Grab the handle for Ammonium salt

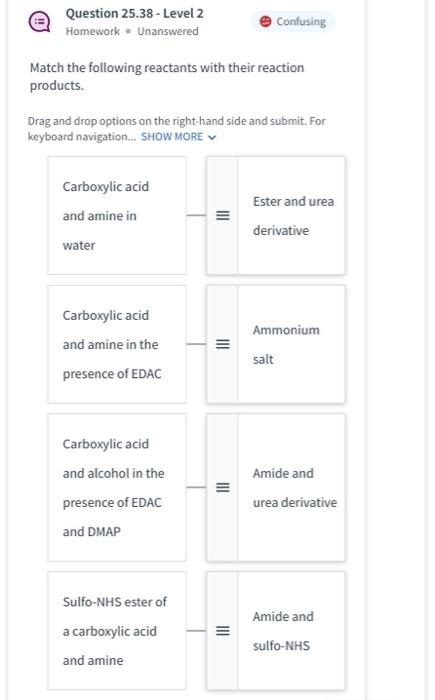click(223, 344)
